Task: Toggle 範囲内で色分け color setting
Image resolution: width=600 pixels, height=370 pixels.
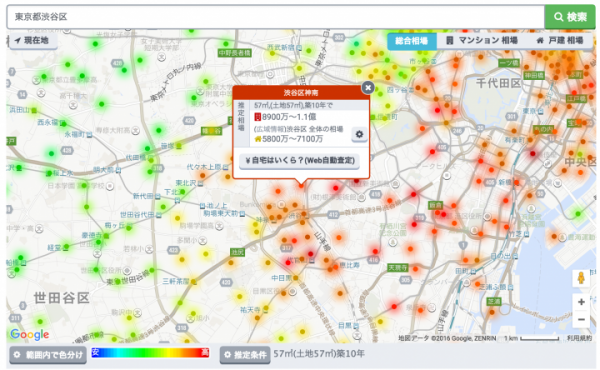Action: point(48,355)
